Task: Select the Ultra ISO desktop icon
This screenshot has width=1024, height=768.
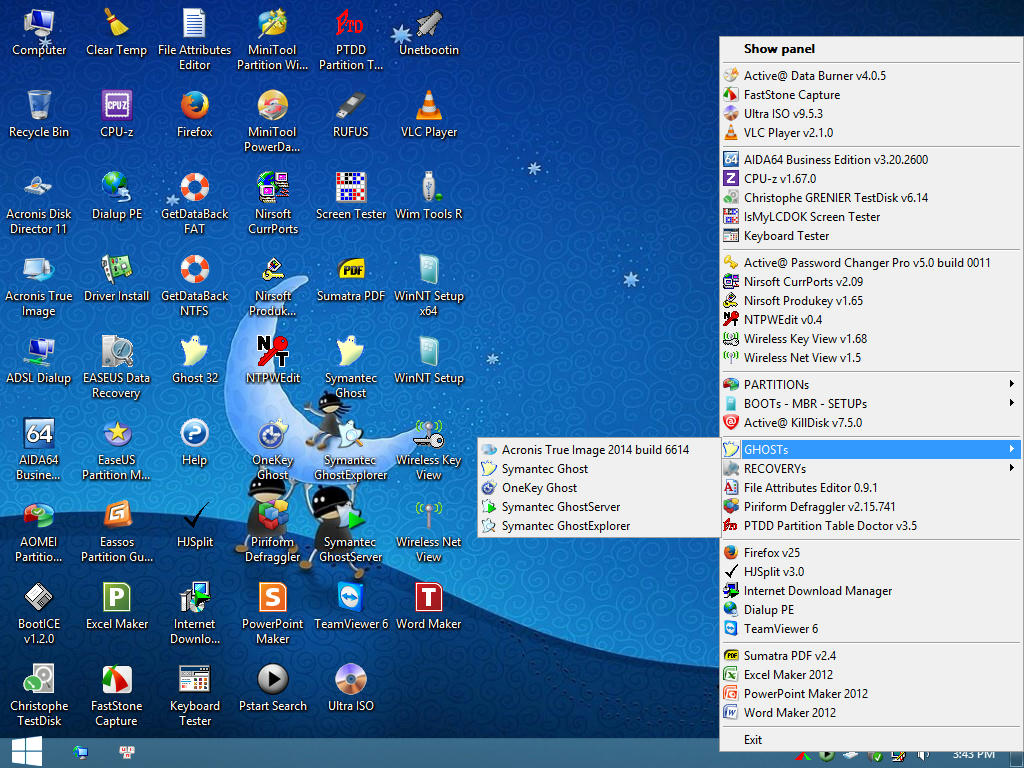Action: pyautogui.click(x=351, y=688)
